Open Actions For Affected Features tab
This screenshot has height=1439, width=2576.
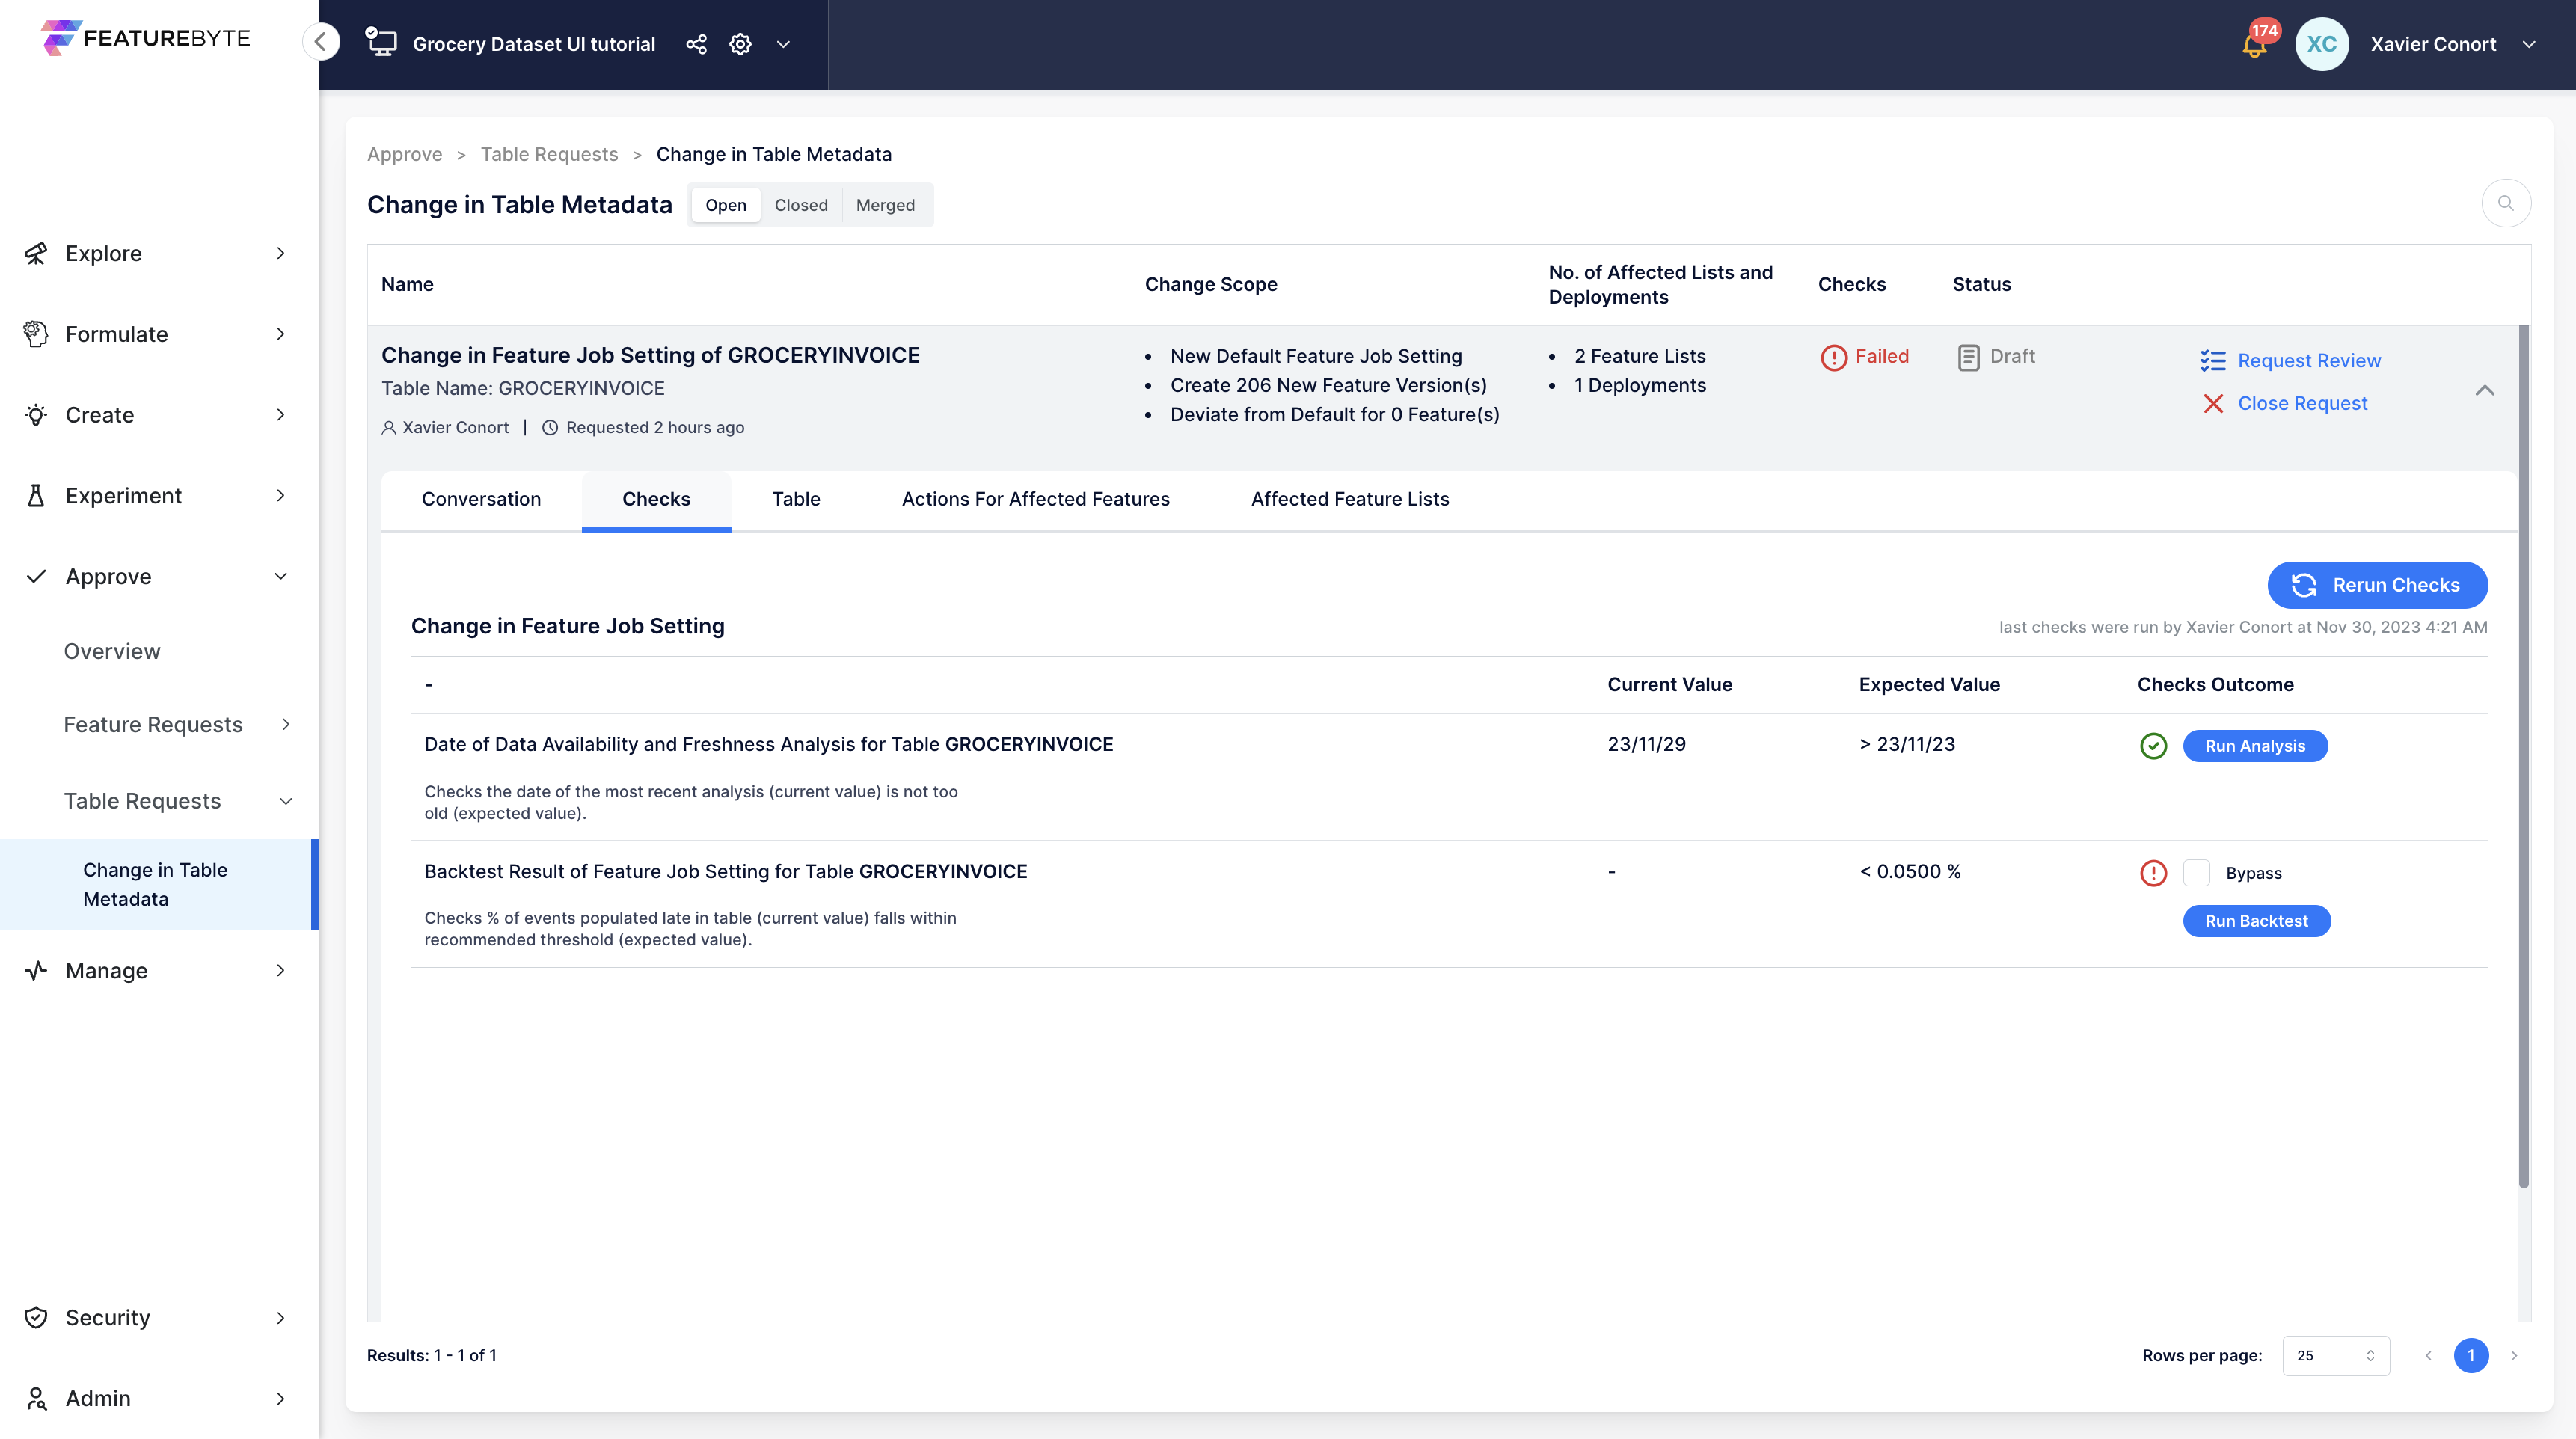coord(1035,499)
